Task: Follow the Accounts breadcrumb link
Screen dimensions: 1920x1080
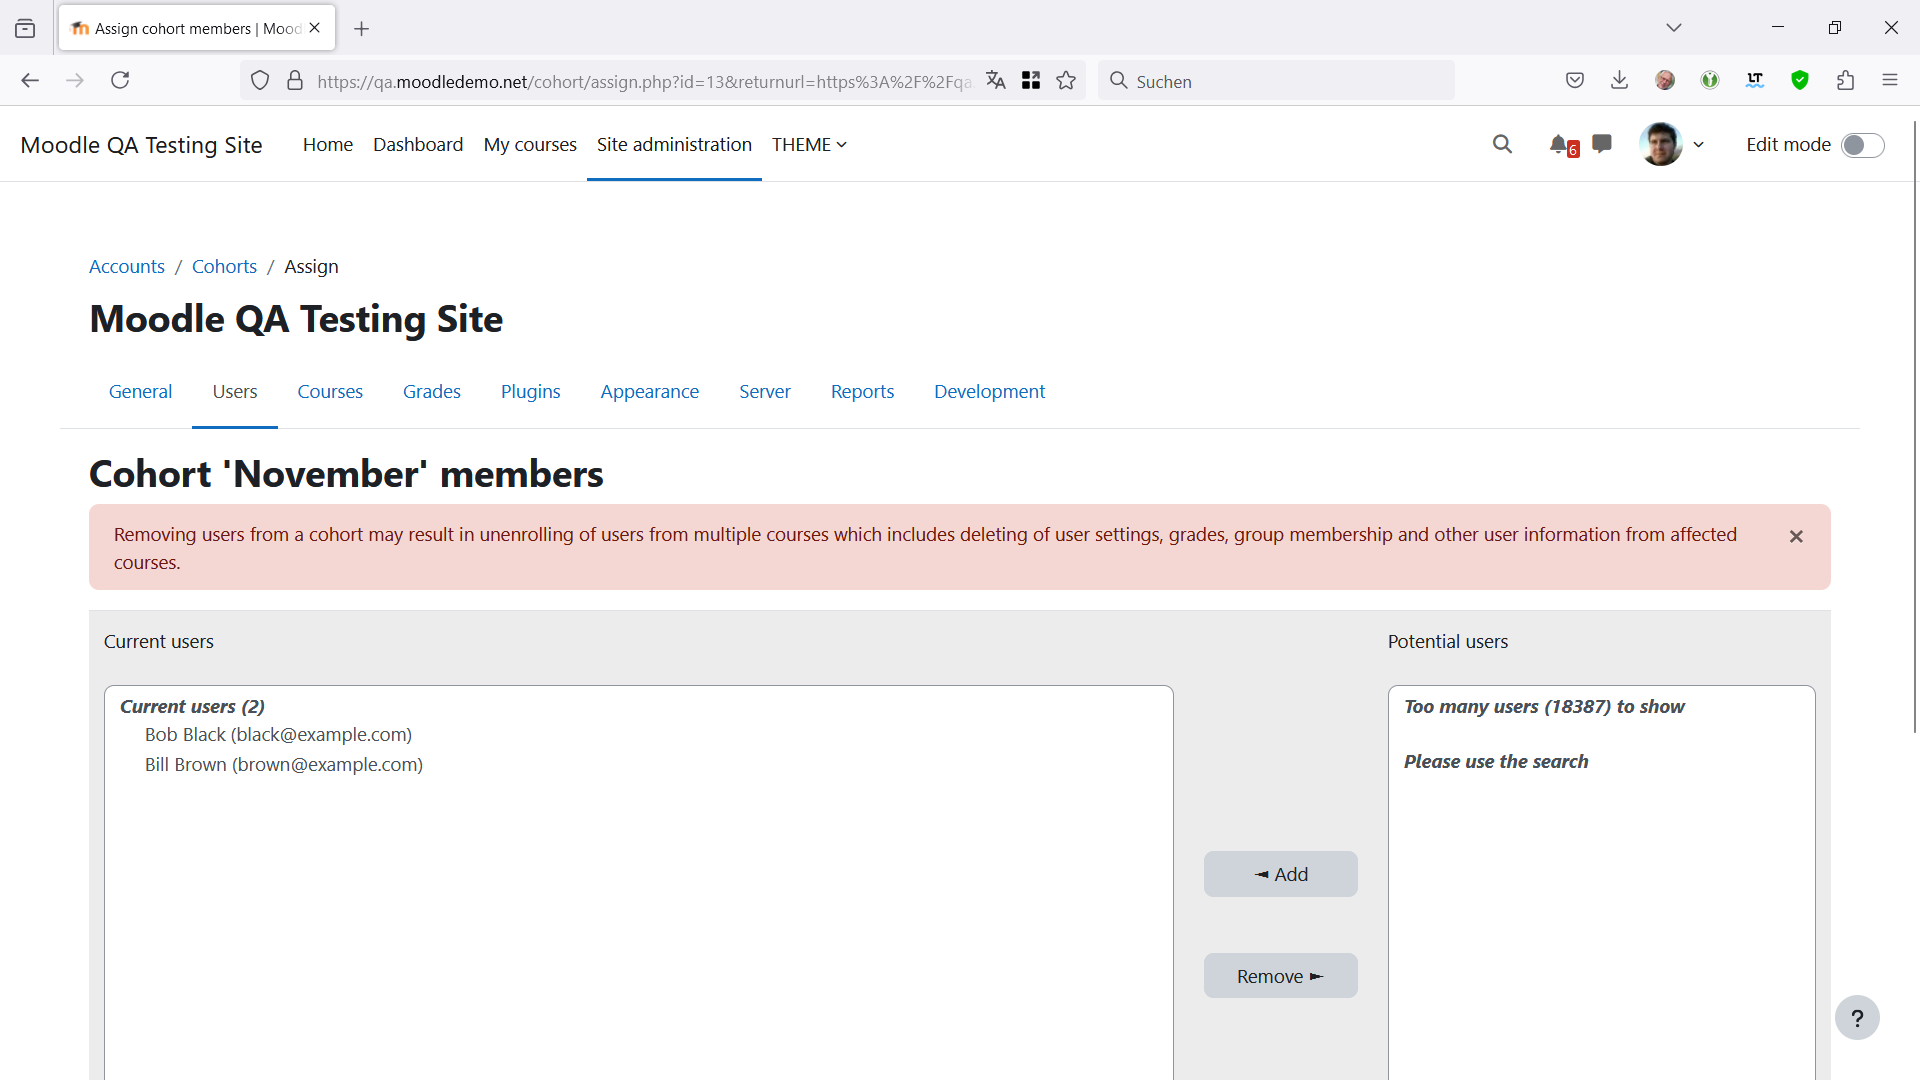Action: click(x=127, y=267)
